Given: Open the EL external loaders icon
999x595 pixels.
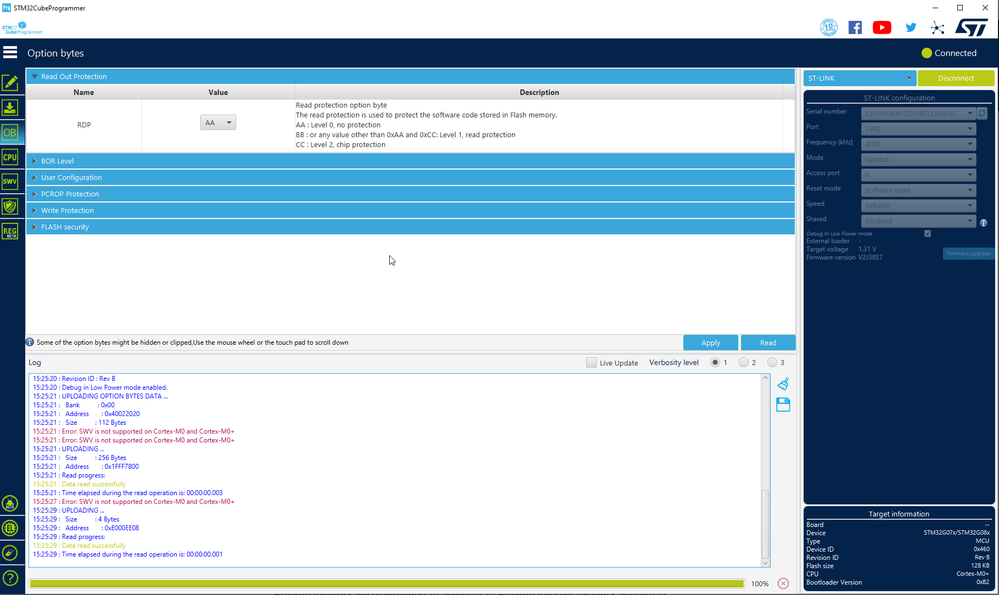Looking at the screenshot, I should coord(10,528).
